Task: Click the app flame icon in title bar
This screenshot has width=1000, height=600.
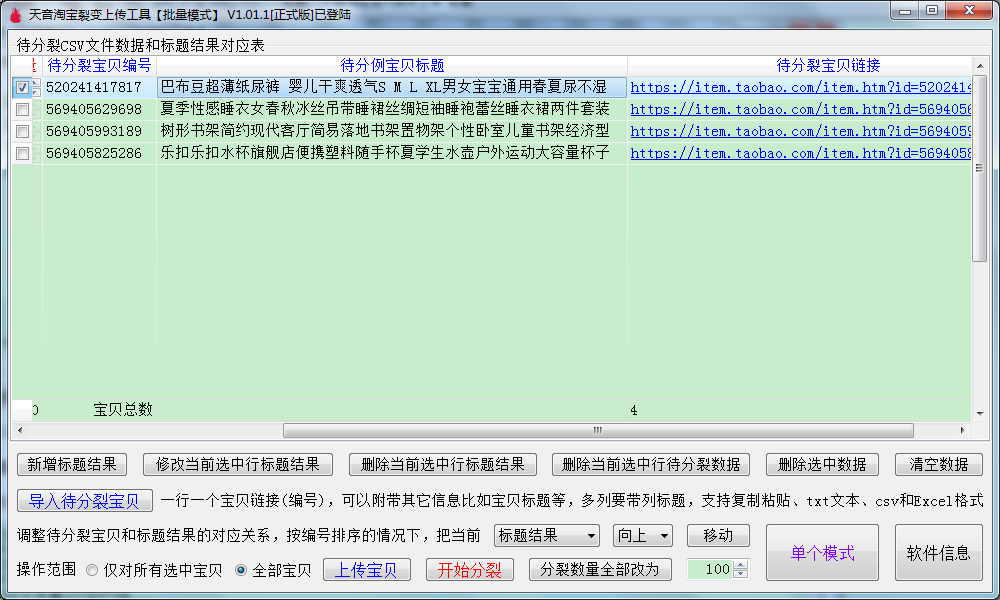Action: click(14, 14)
